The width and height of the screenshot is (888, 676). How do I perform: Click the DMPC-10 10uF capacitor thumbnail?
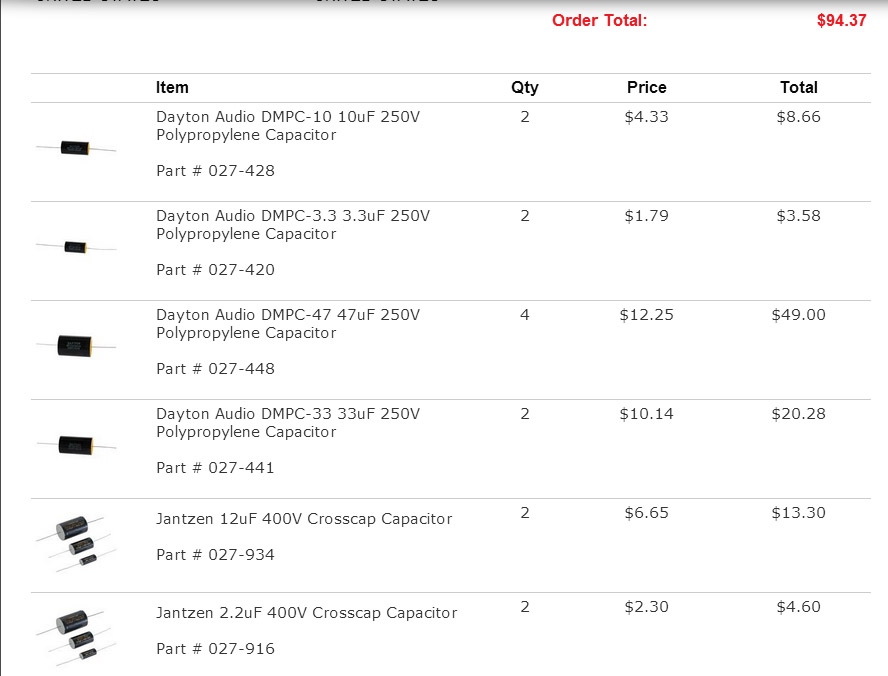pyautogui.click(x=76, y=148)
